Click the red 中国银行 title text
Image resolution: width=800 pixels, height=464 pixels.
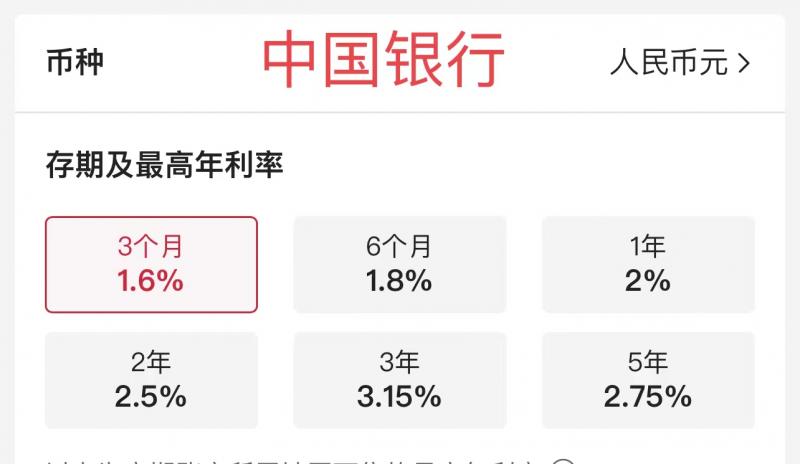pos(383,59)
